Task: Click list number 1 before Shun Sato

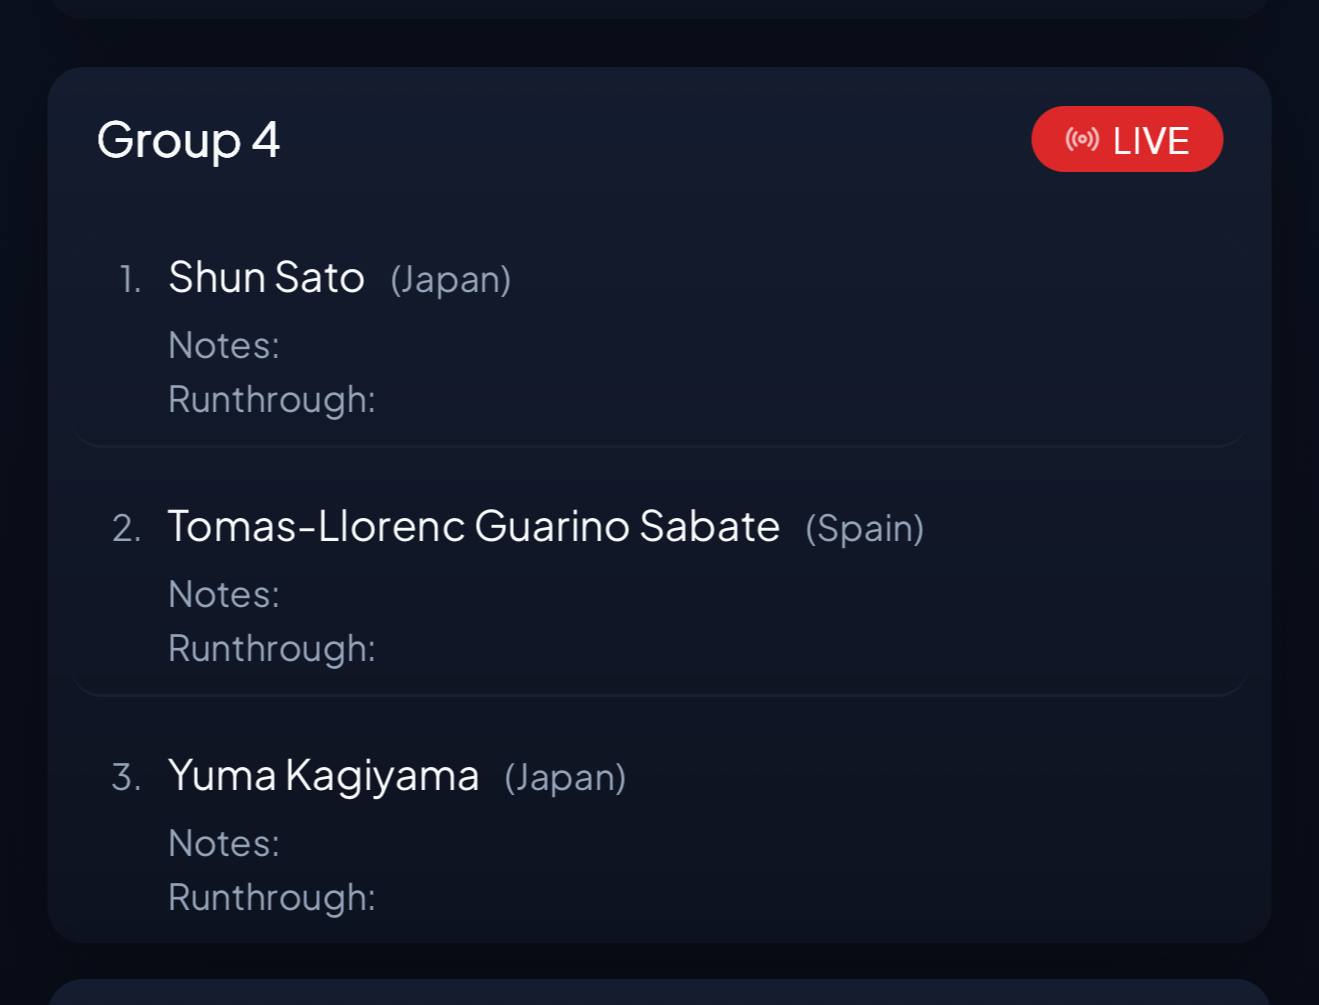Action: 130,279
